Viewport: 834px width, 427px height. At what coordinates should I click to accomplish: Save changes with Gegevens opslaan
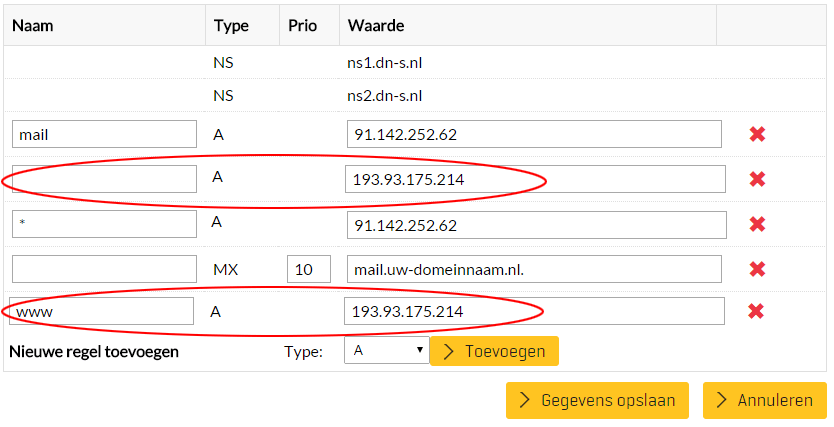(598, 400)
